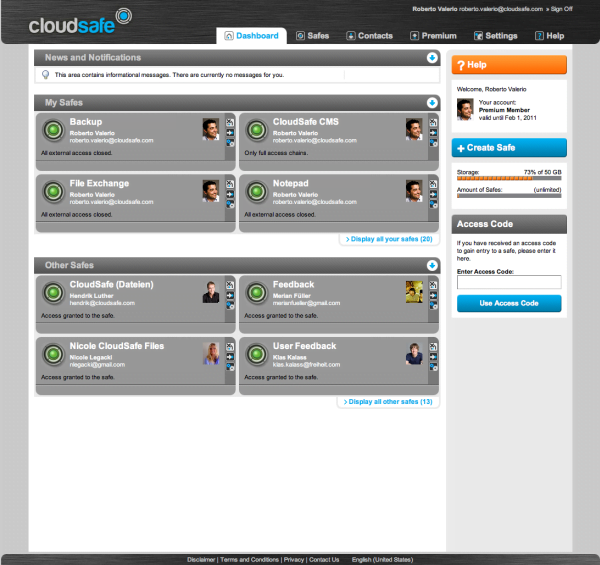
Task: Click the Enter Access Code input field
Action: 509,282
